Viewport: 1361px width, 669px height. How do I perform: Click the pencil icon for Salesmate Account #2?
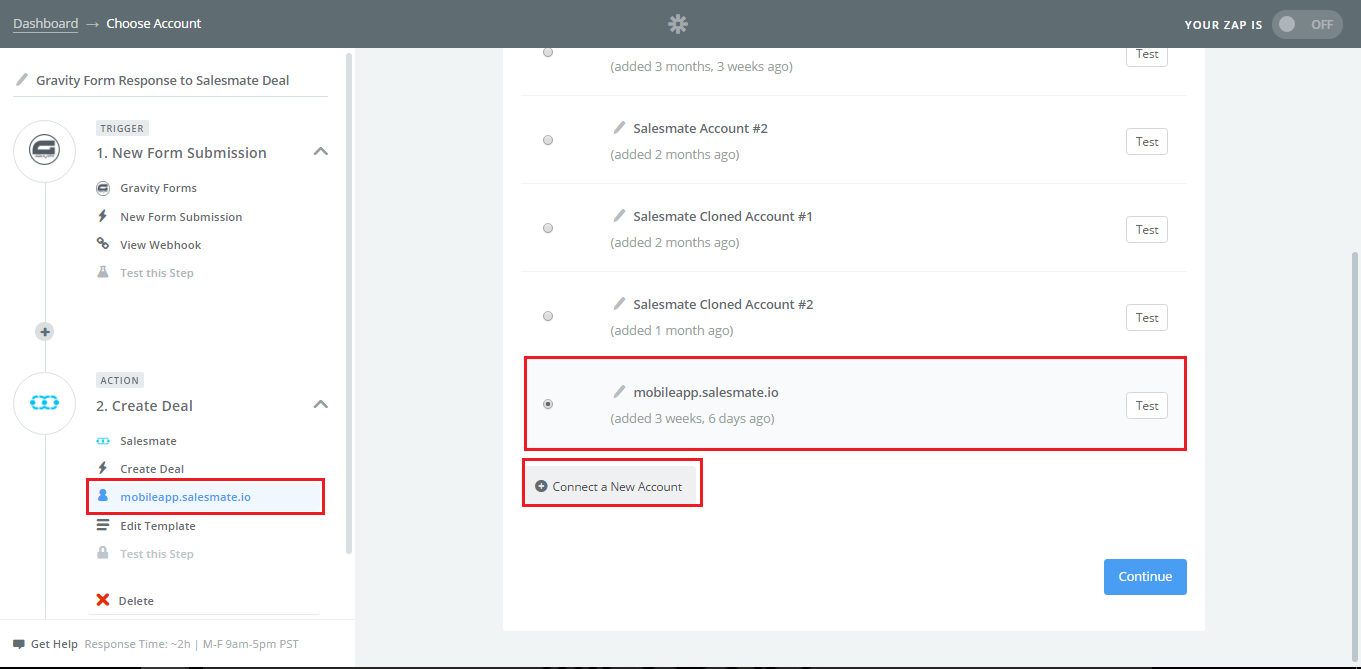point(619,128)
